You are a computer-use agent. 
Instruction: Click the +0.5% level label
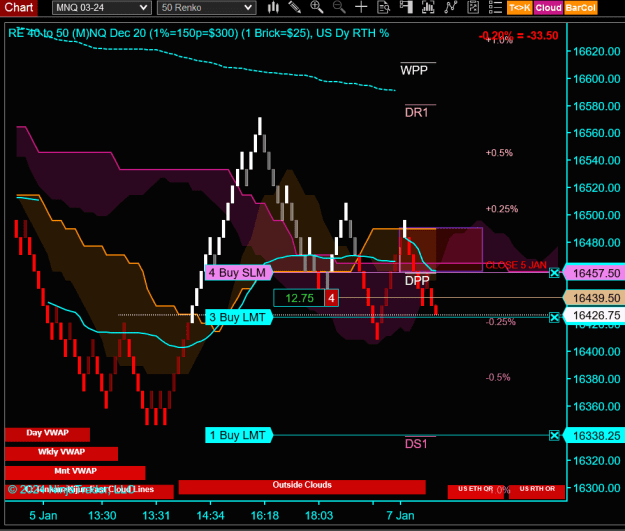pos(499,153)
